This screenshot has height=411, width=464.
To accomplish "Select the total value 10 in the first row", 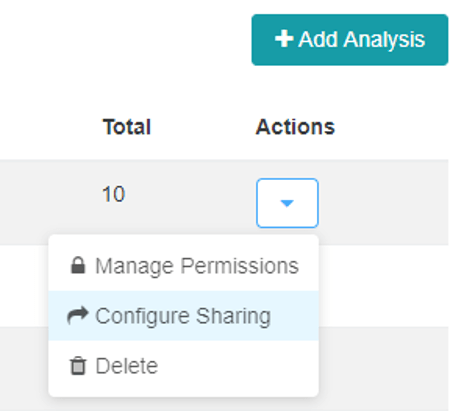I will click(x=114, y=194).
